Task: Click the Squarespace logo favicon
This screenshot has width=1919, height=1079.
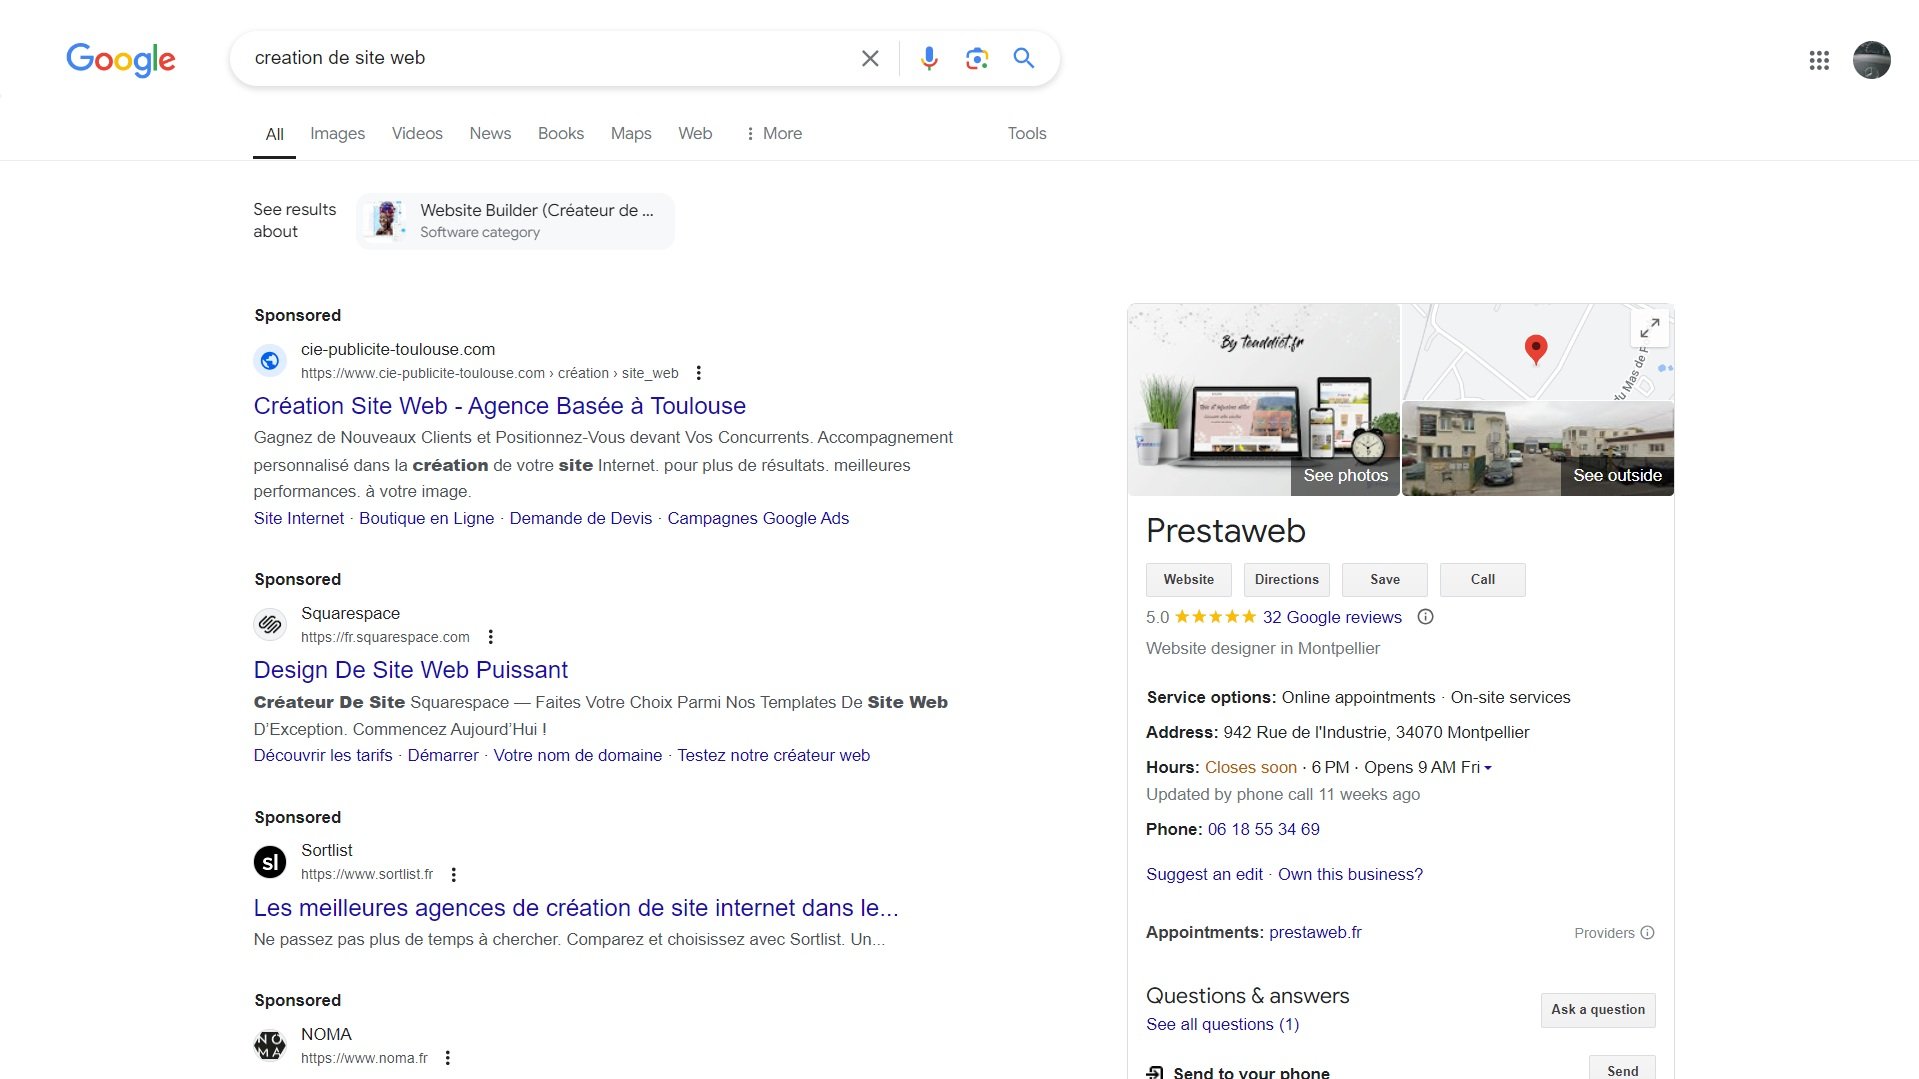Action: [x=270, y=625]
